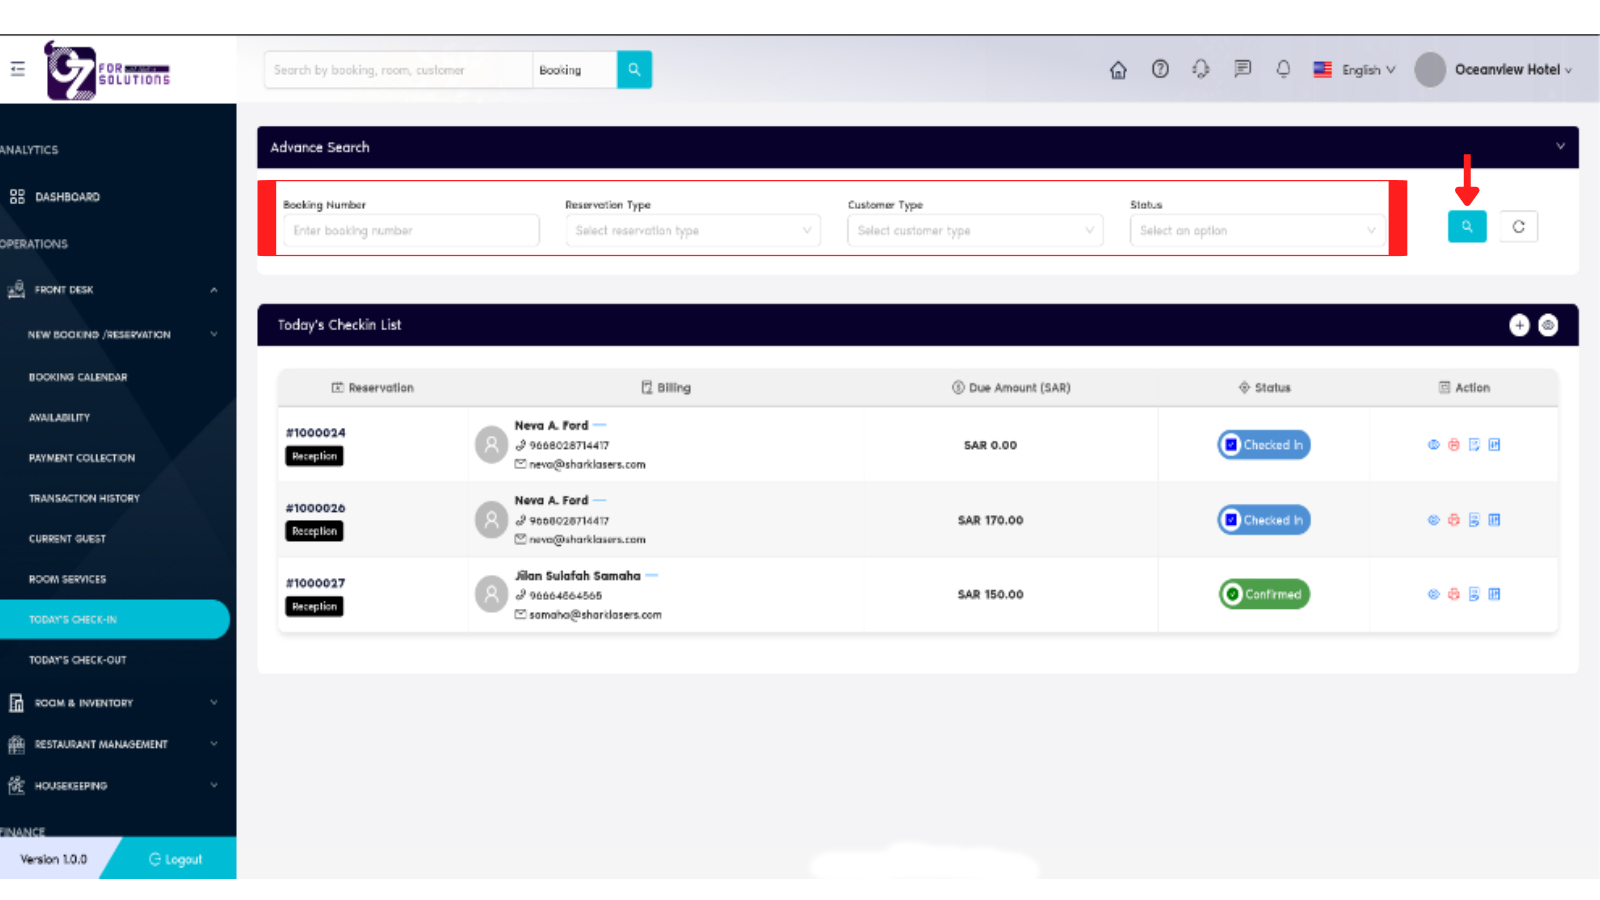Click the notification bell icon
This screenshot has height=900, width=1600.
click(x=1283, y=69)
